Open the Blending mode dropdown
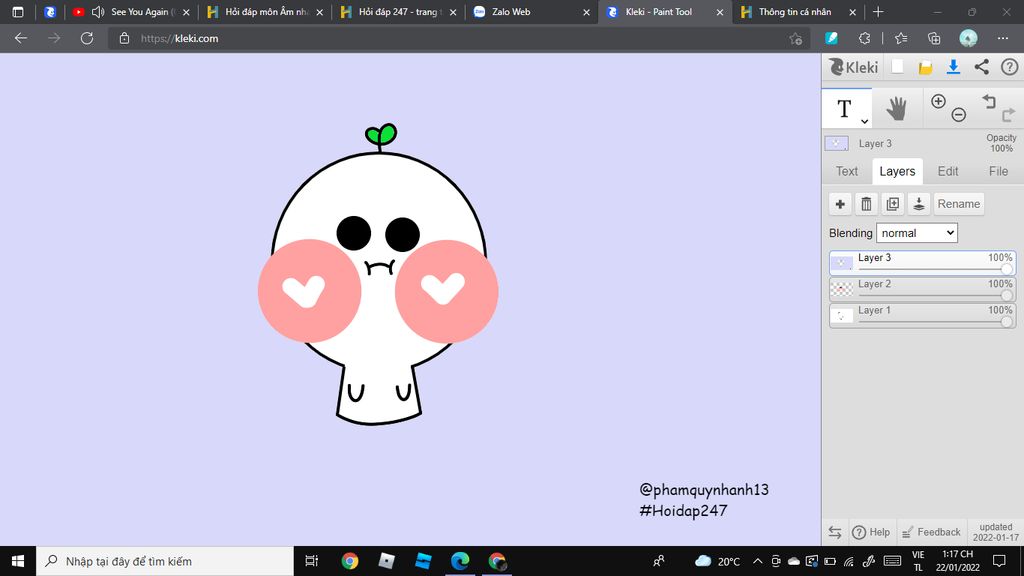This screenshot has height=576, width=1024. (x=917, y=233)
